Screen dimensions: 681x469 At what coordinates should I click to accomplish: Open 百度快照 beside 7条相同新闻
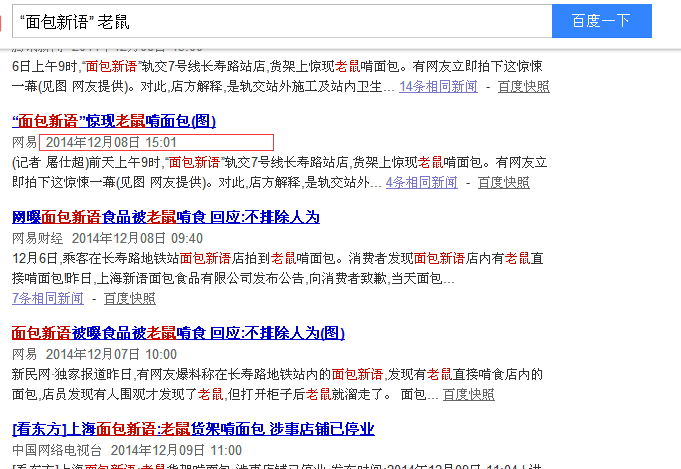click(129, 298)
